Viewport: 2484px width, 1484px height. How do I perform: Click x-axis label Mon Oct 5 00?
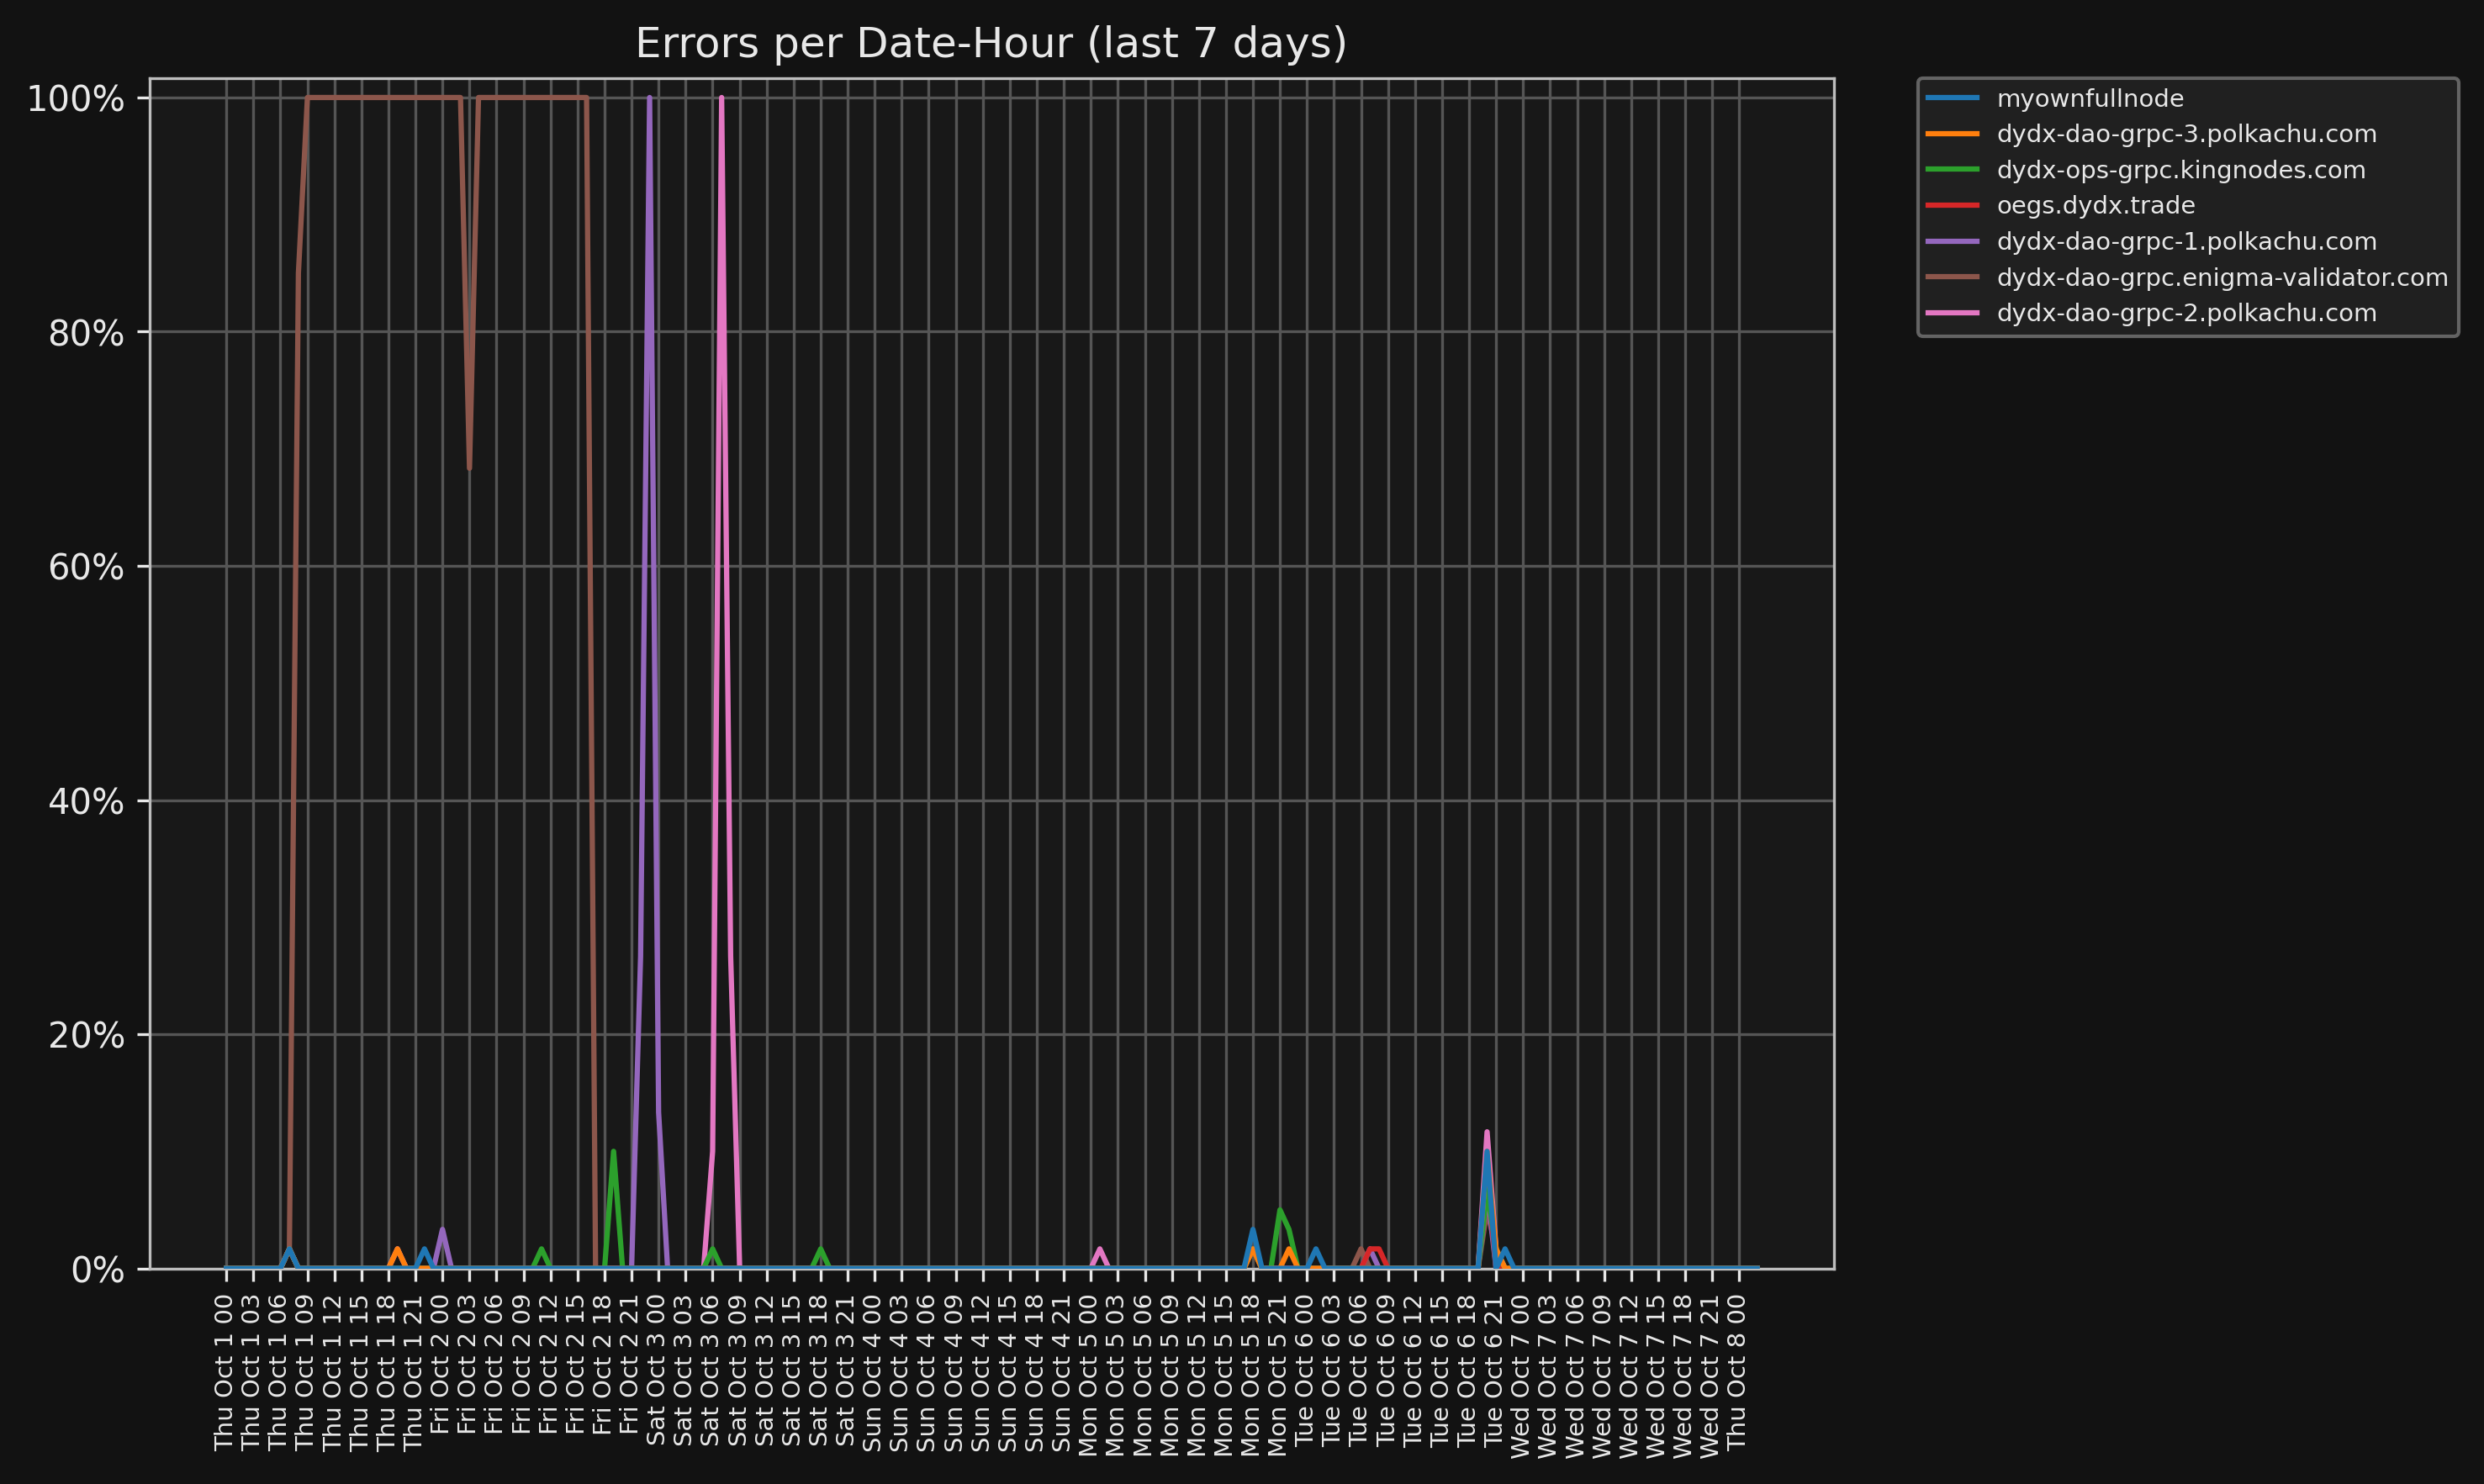click(1088, 1375)
